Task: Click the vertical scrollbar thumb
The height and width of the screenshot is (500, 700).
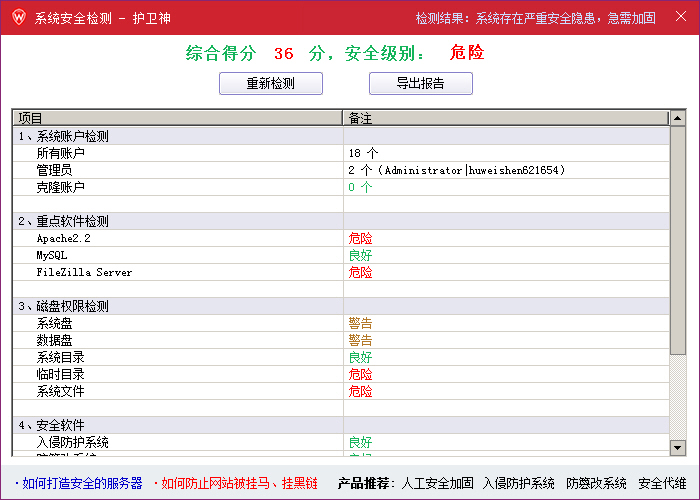Action: [678, 241]
